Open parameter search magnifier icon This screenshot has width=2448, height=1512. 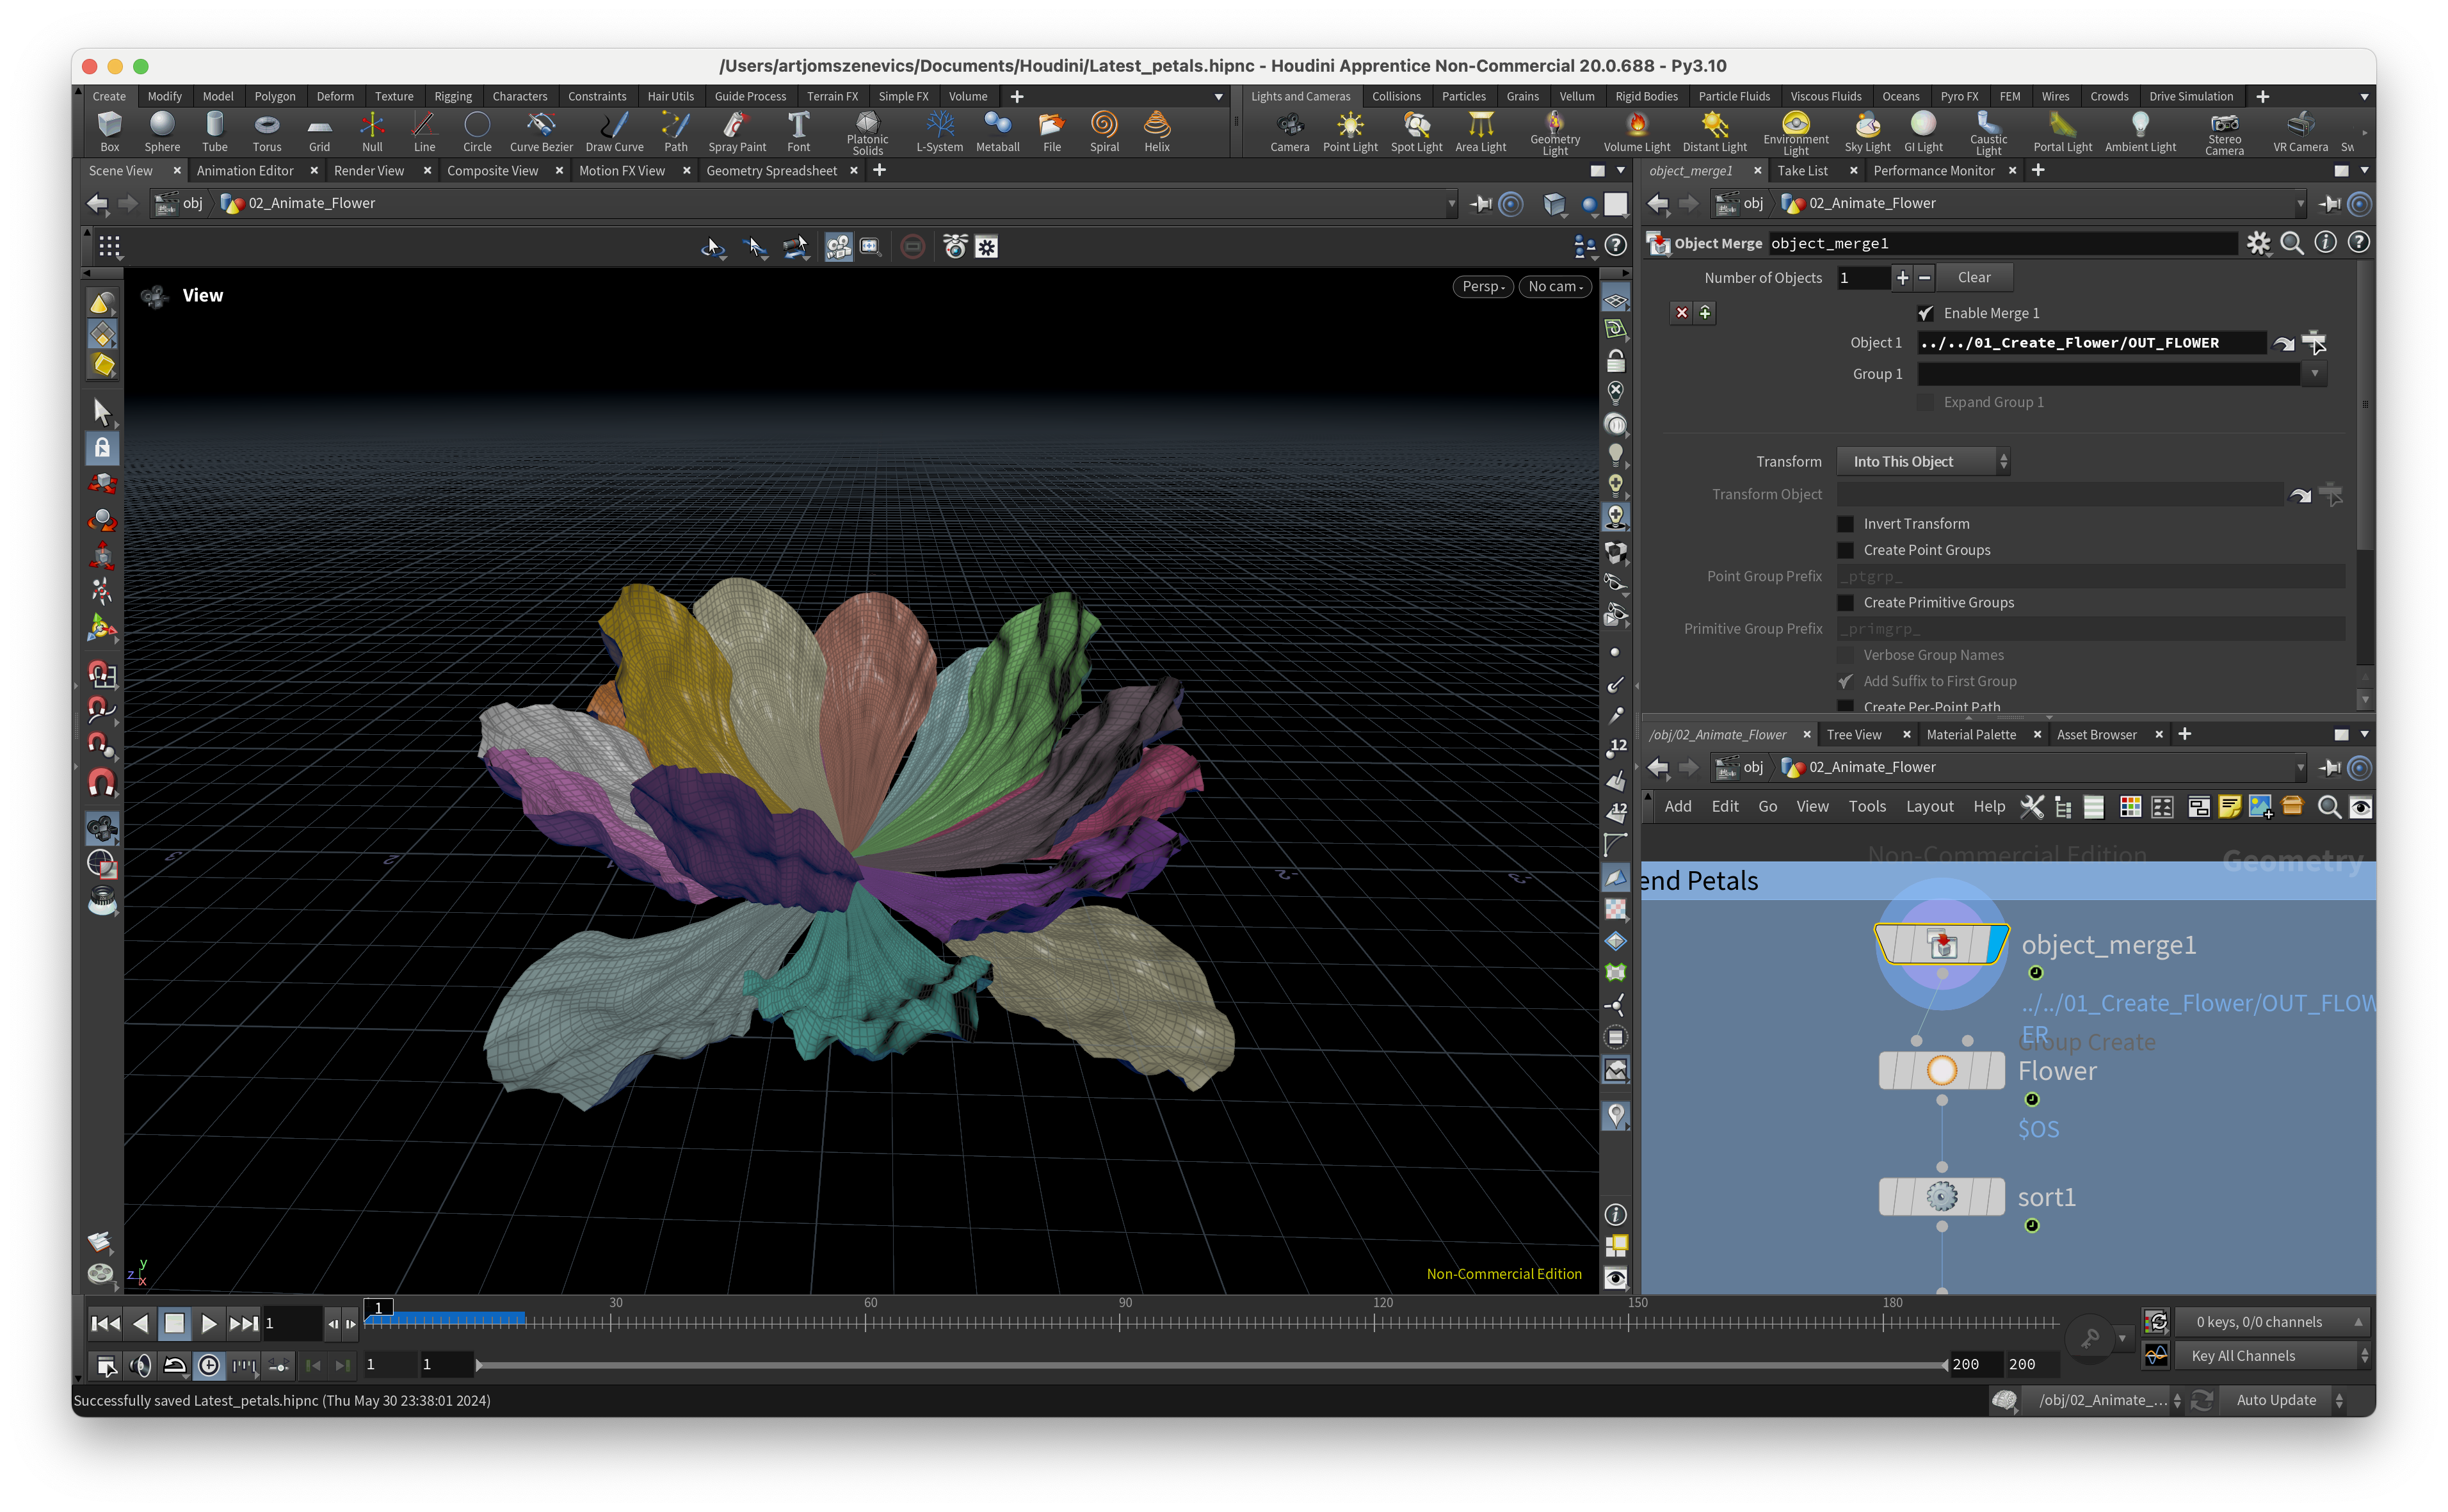point(2291,243)
